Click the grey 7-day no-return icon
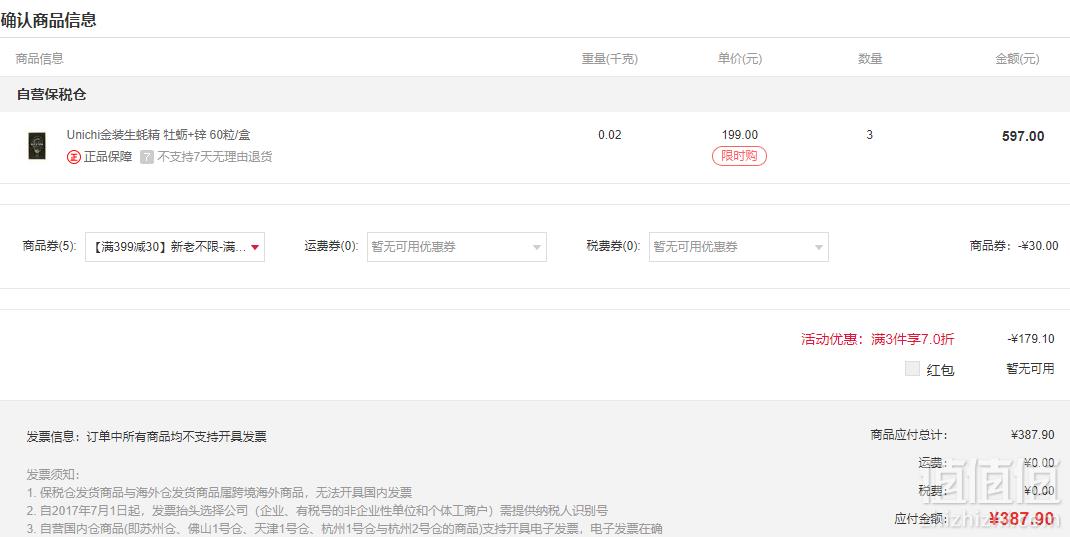The height and width of the screenshot is (537, 1070). click(x=147, y=157)
